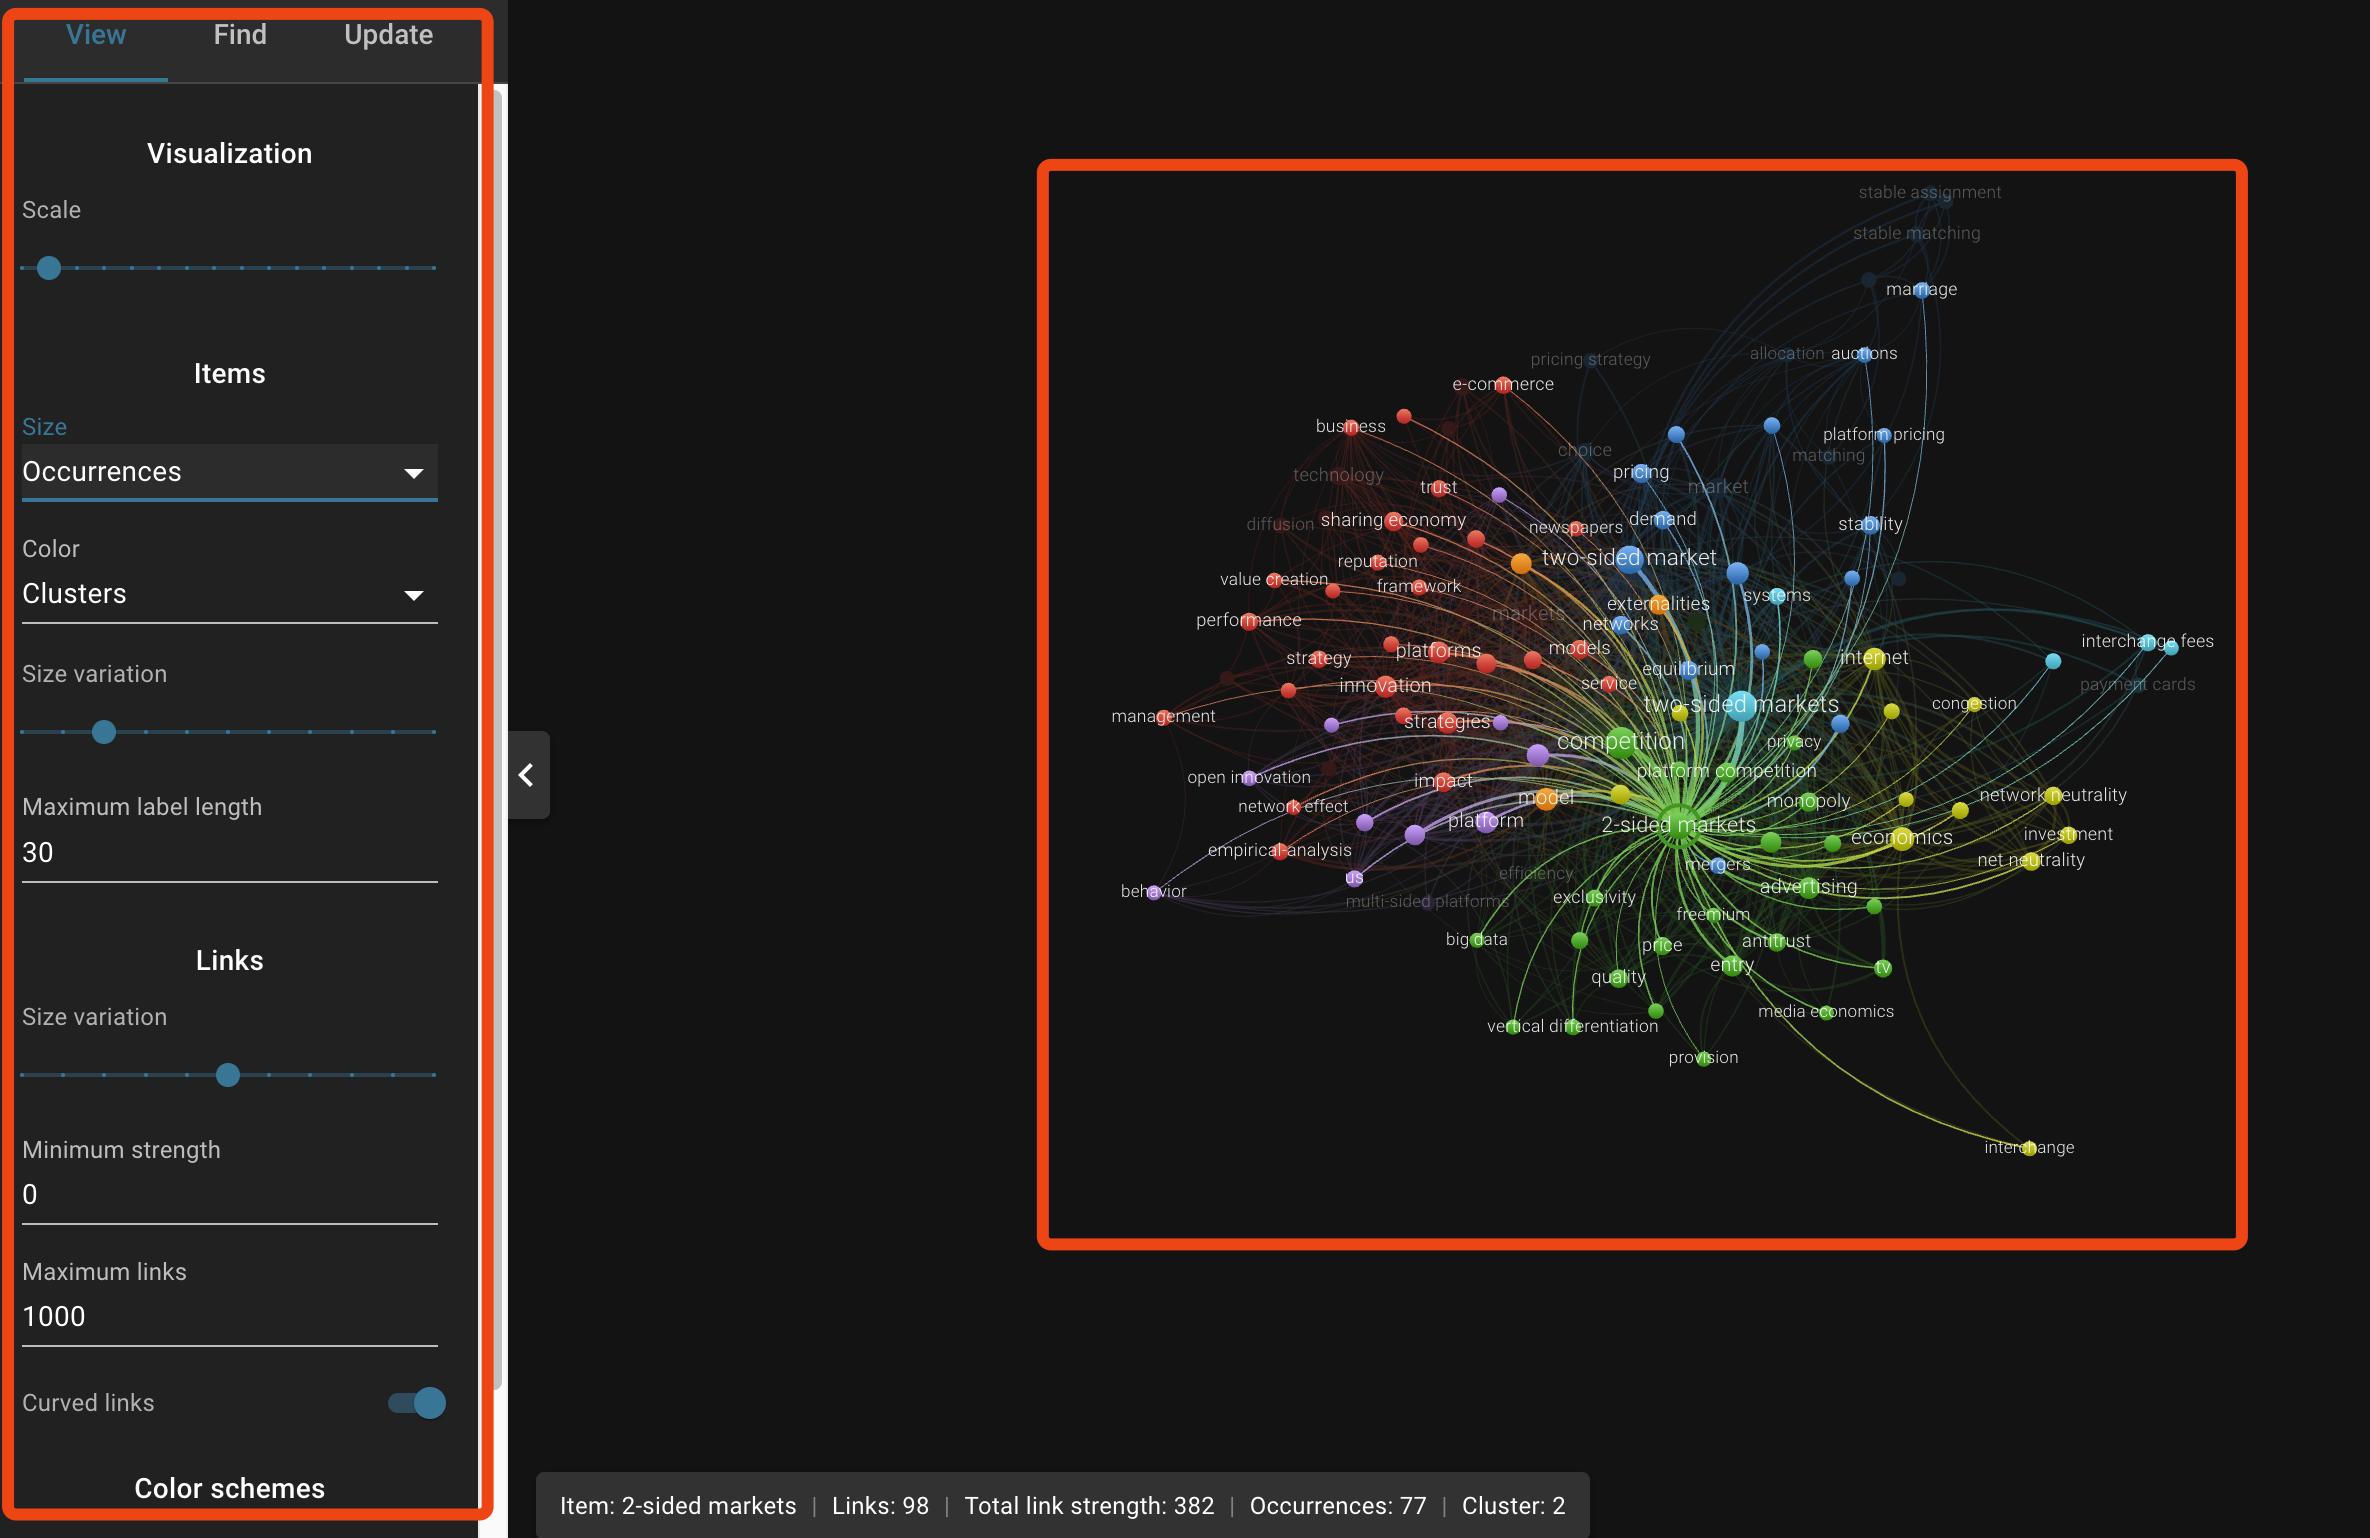This screenshot has height=1538, width=2370.
Task: Click the 'tv' node
Action: [x=1883, y=968]
